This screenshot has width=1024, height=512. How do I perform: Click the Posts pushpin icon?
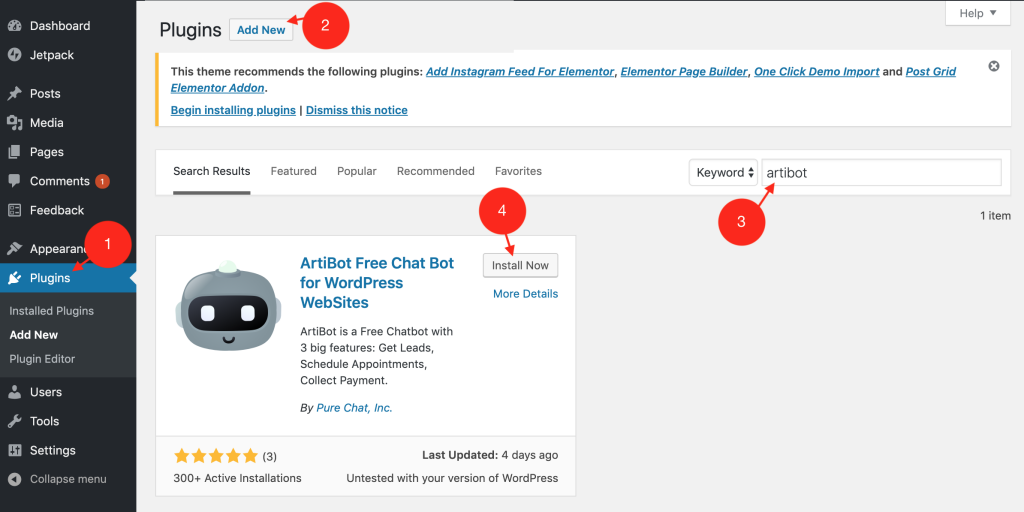coord(14,93)
